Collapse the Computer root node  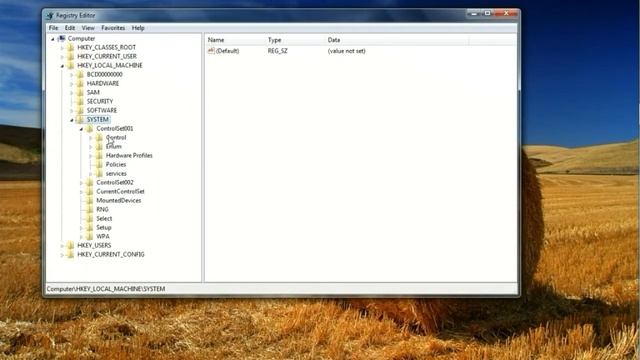(53, 39)
